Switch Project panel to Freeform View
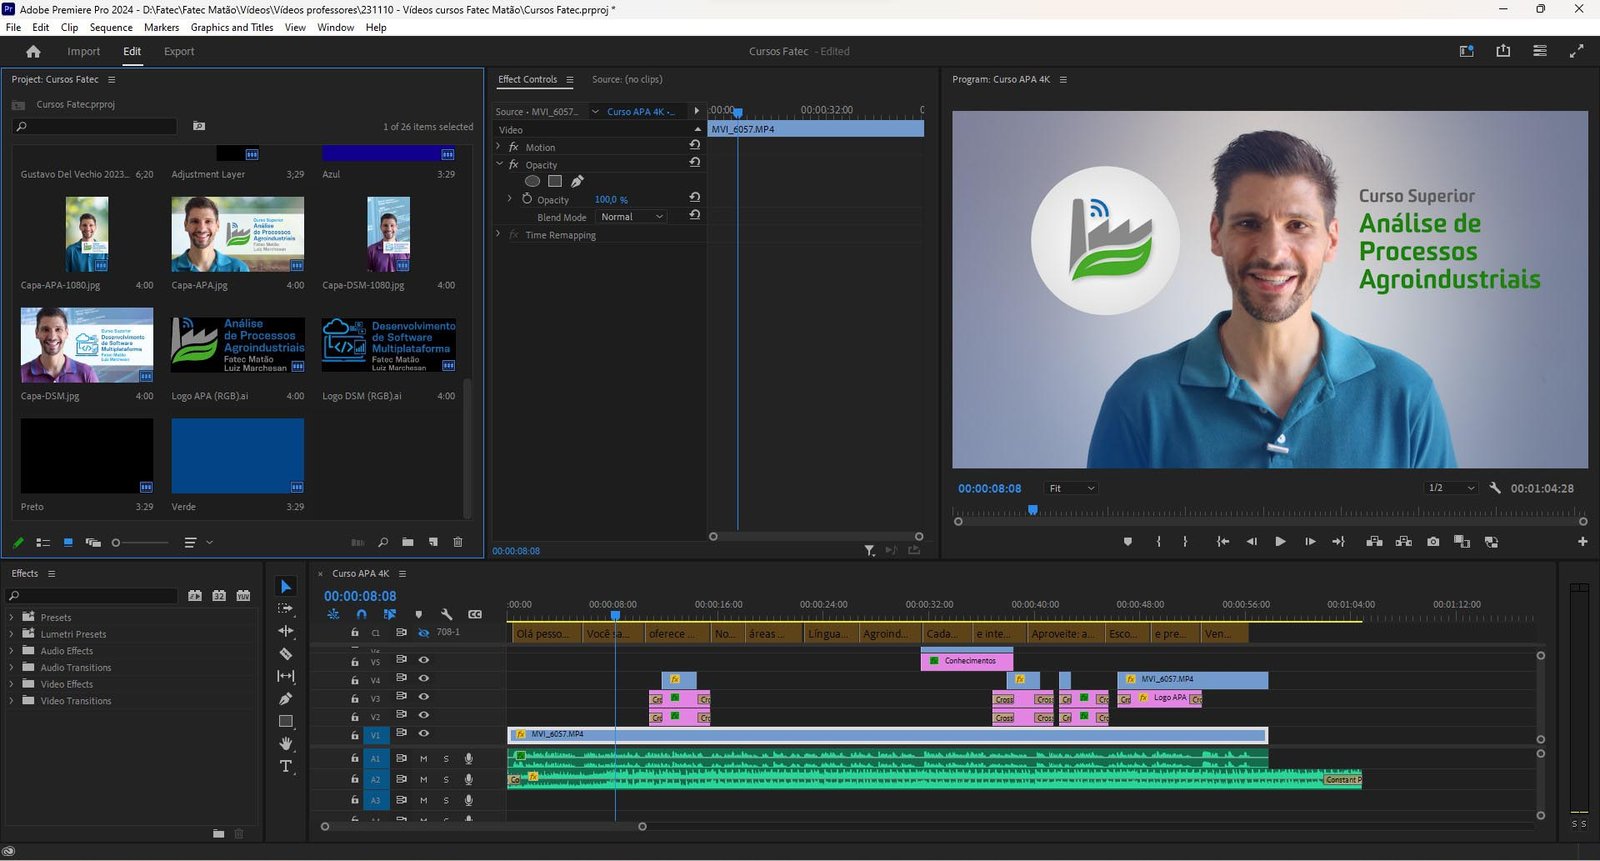Screen dimensions: 1600x861 click(93, 543)
